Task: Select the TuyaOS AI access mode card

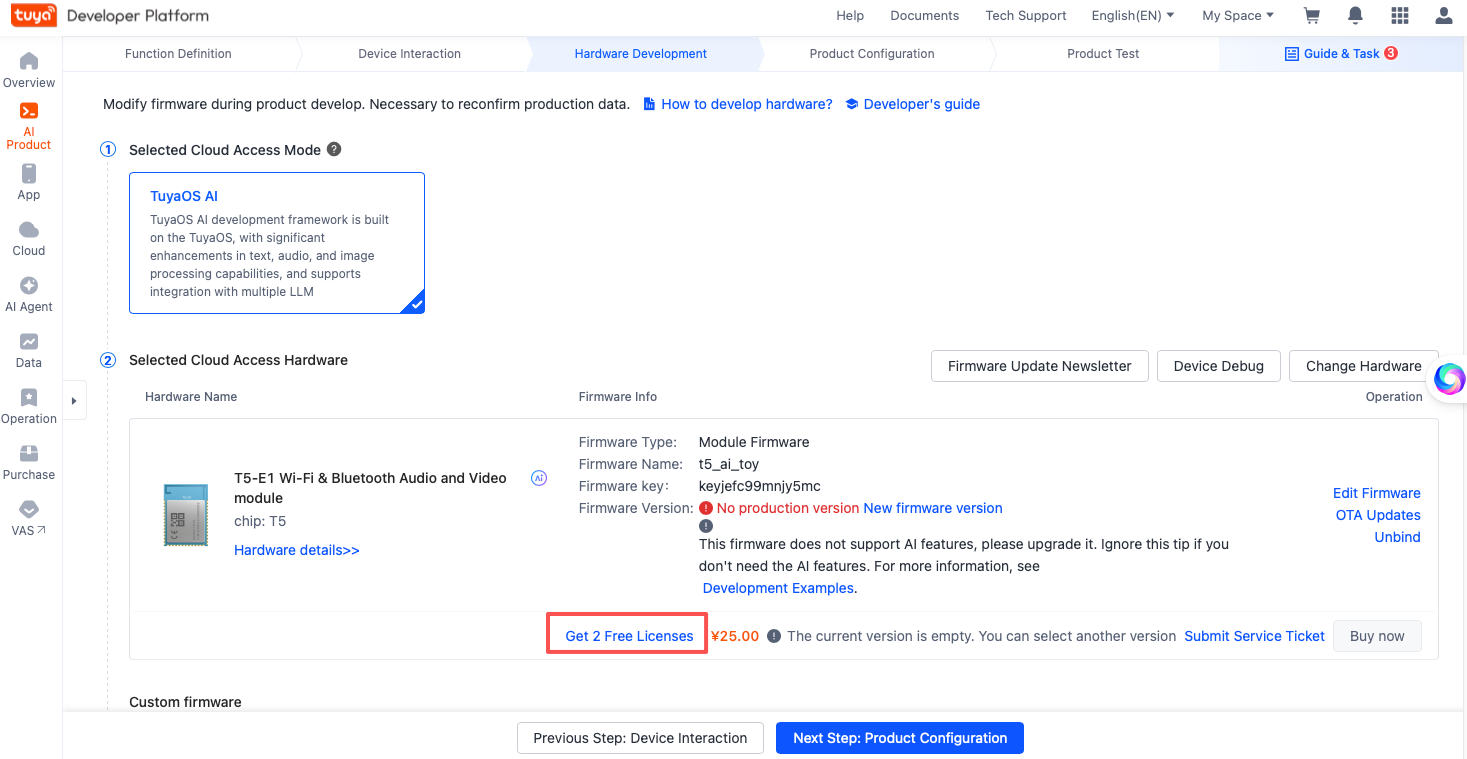Action: [x=276, y=242]
